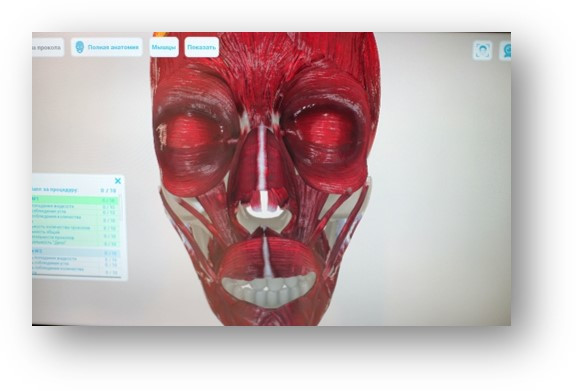
Task: Click the partially visible icon at top-right edge
Action: (x=506, y=50)
